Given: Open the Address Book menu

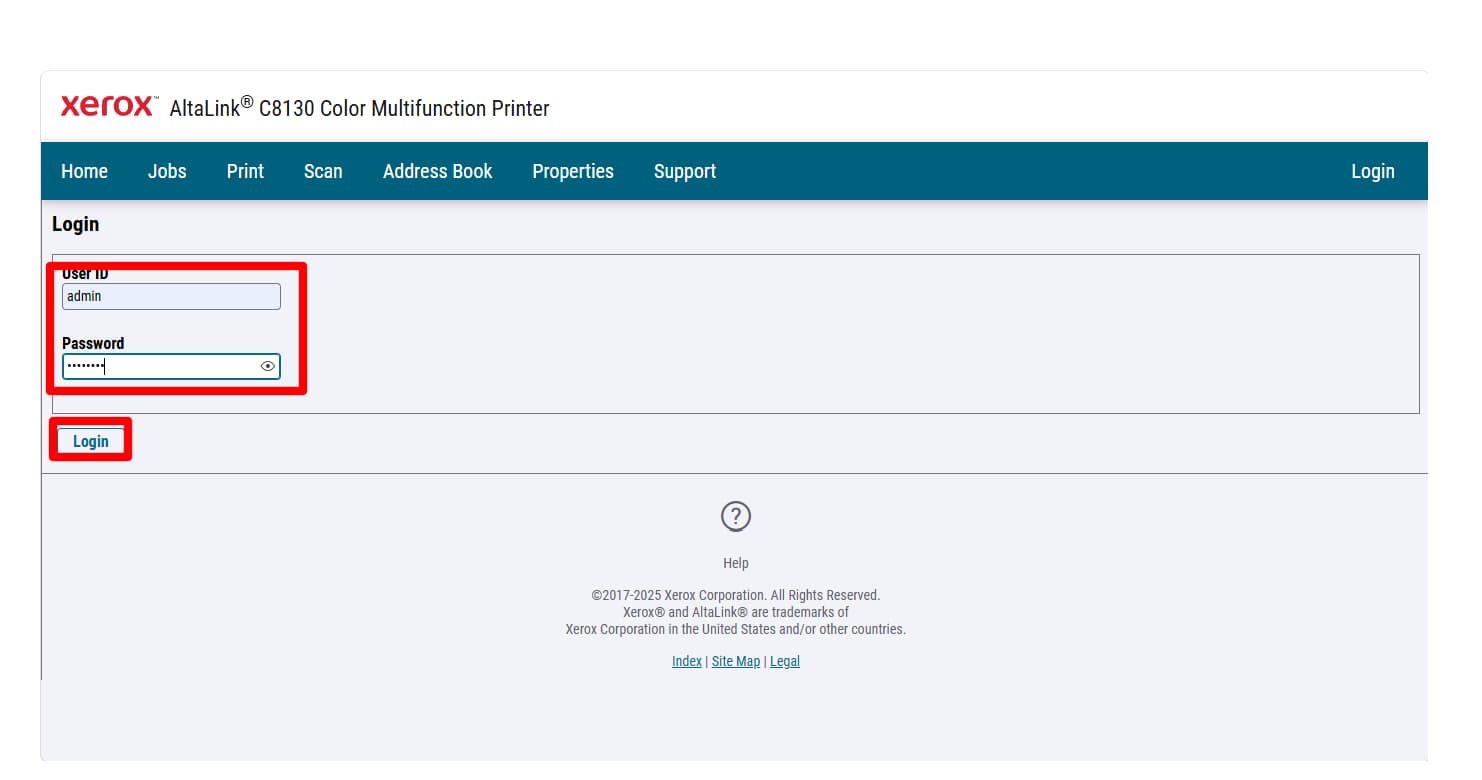Looking at the screenshot, I should click(x=438, y=171).
